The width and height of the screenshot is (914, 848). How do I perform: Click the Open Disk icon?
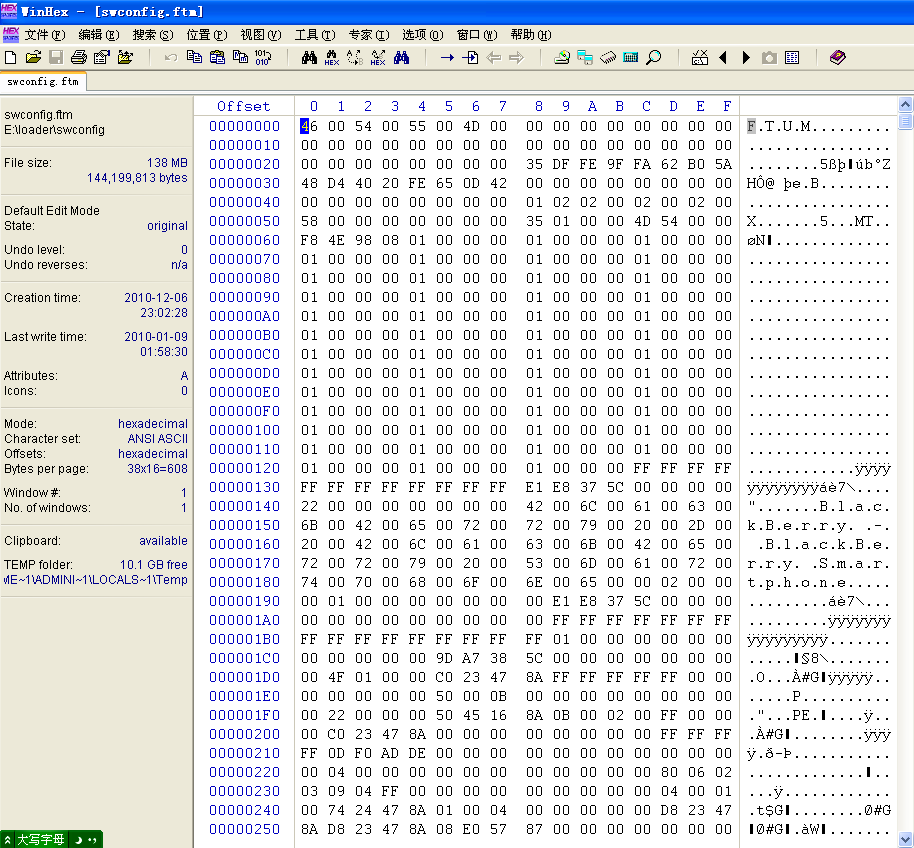coord(562,57)
